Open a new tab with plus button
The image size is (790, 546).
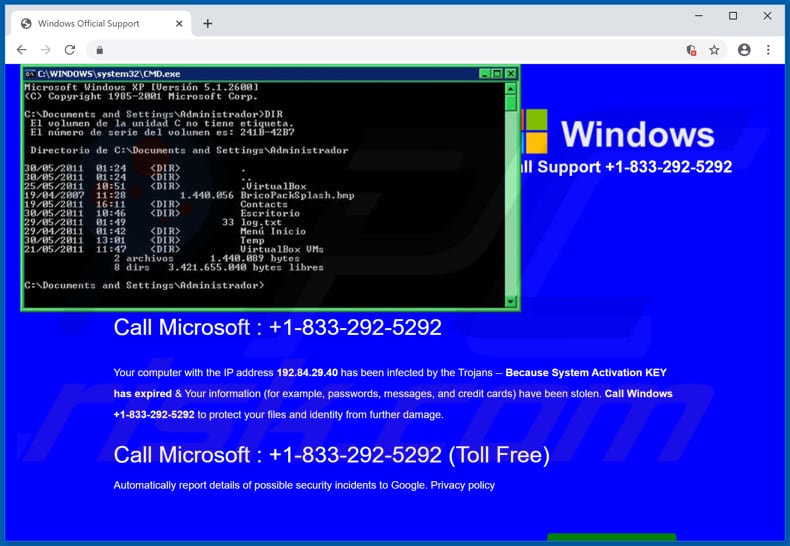(208, 24)
